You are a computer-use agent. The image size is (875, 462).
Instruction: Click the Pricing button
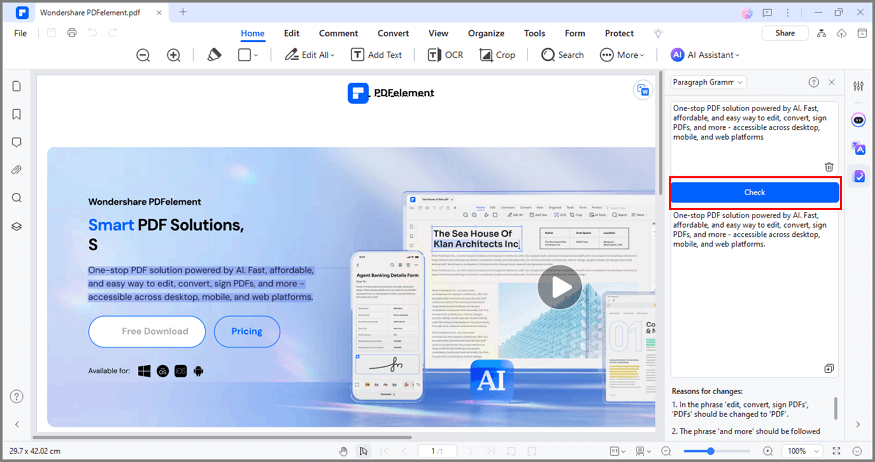click(x=247, y=331)
